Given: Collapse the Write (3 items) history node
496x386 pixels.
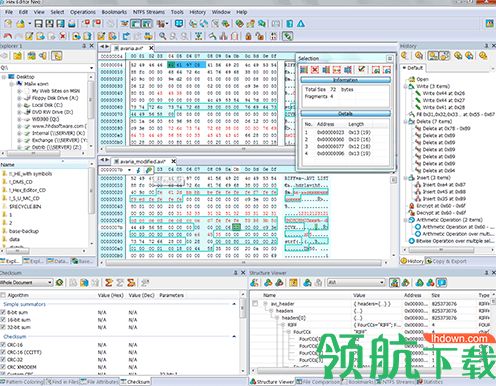Looking at the screenshot, I should point(406,86).
